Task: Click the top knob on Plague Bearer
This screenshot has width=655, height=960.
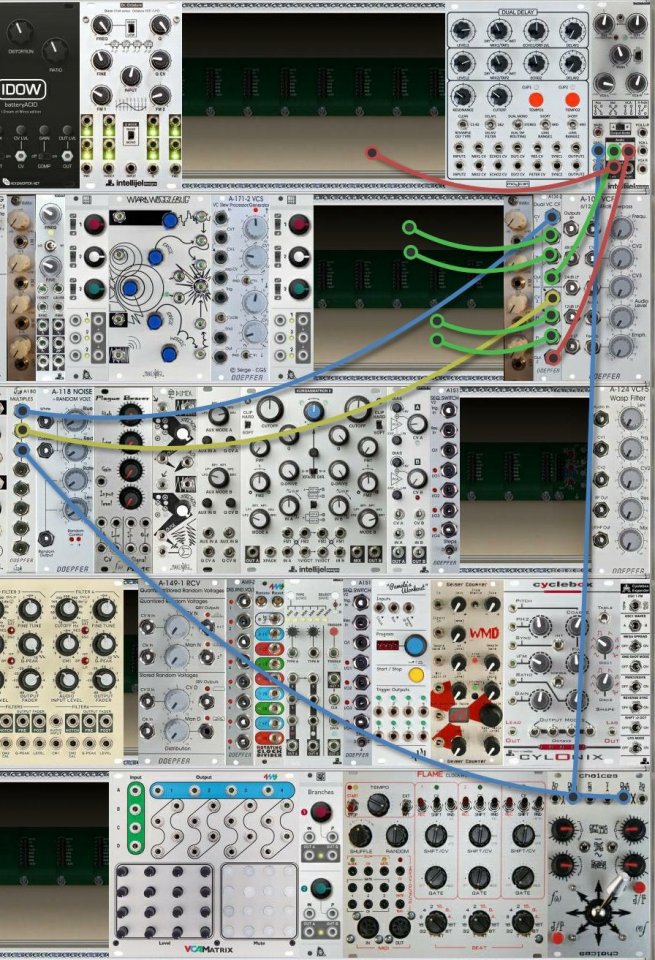Action: [x=130, y=416]
